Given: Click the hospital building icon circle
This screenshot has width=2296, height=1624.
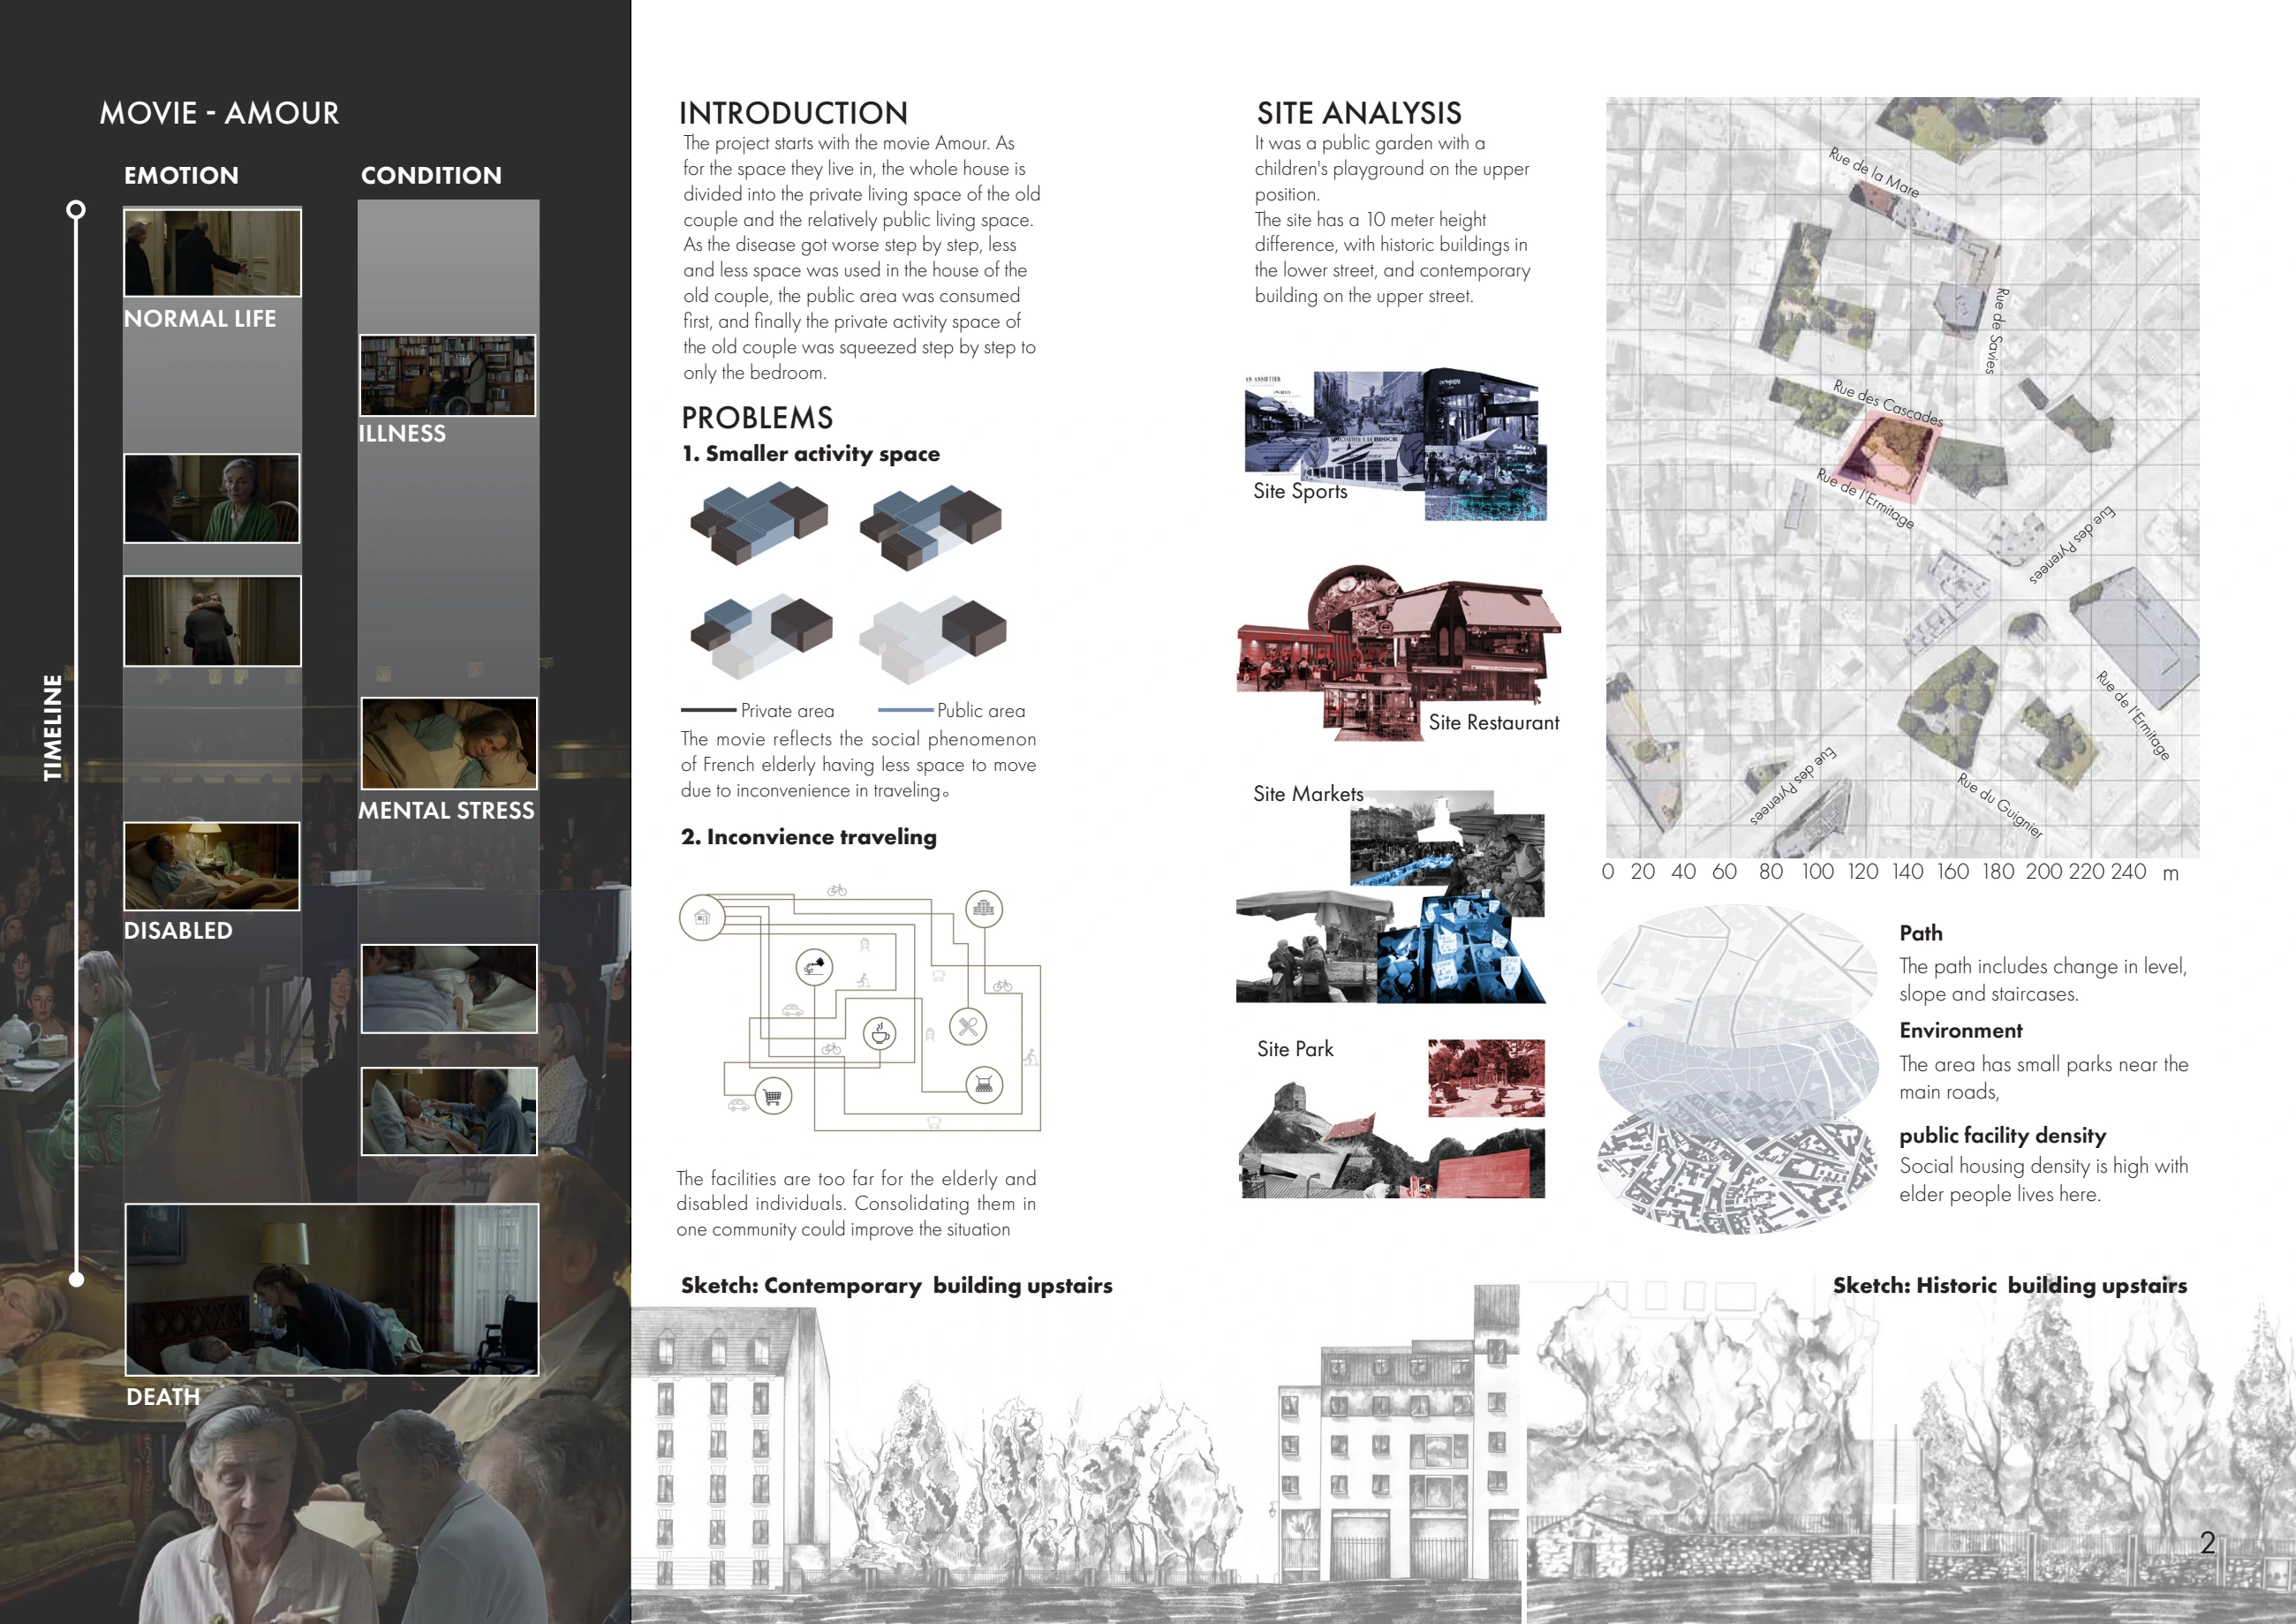Looking at the screenshot, I should (984, 909).
